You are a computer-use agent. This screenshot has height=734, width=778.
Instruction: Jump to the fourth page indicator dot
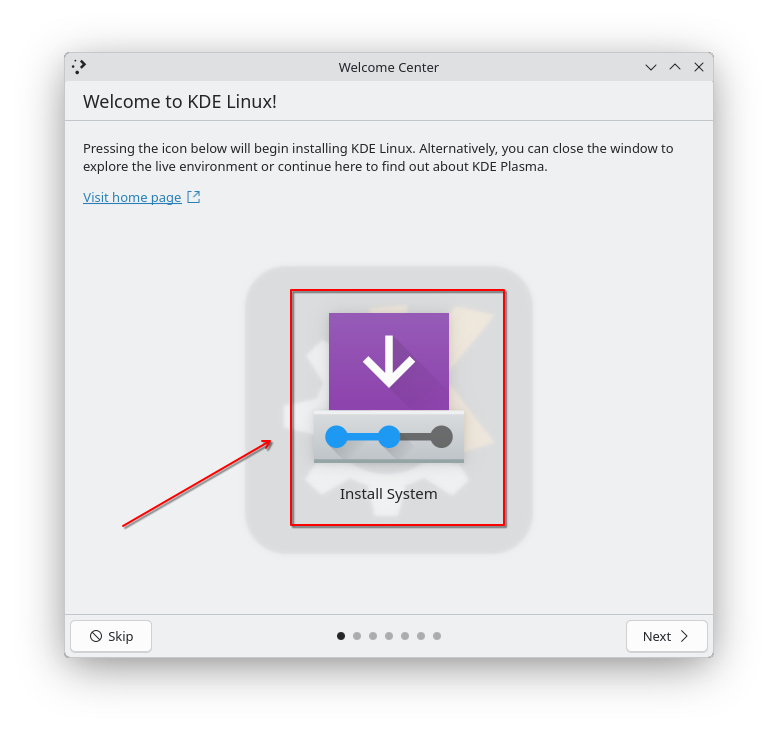[x=389, y=636]
